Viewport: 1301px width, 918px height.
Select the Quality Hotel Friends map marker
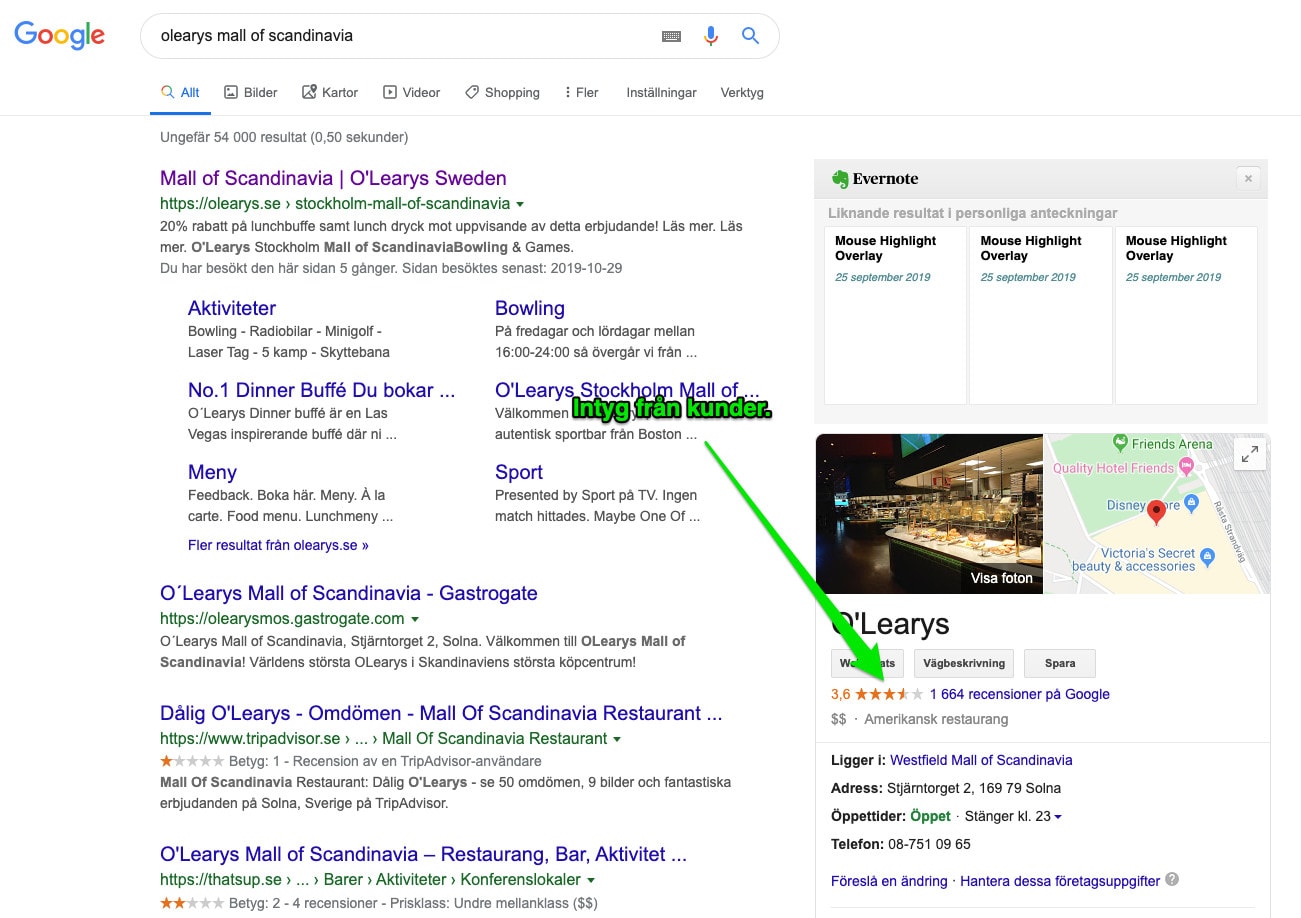(1186, 466)
